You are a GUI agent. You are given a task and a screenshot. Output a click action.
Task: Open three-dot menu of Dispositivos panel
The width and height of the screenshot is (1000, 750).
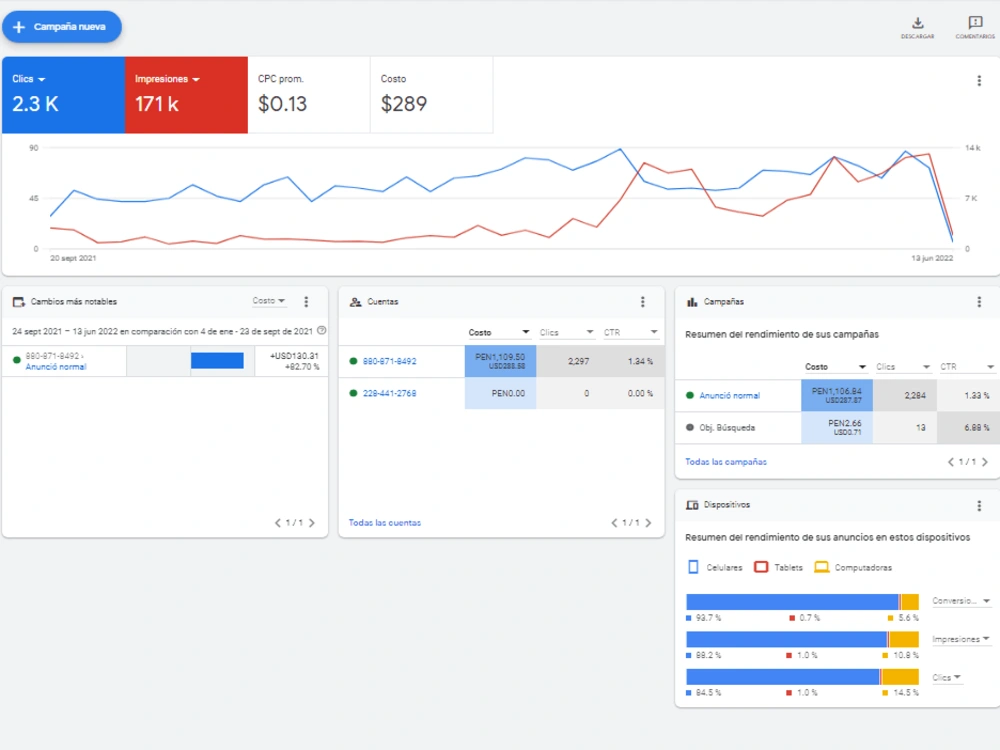[x=979, y=506]
